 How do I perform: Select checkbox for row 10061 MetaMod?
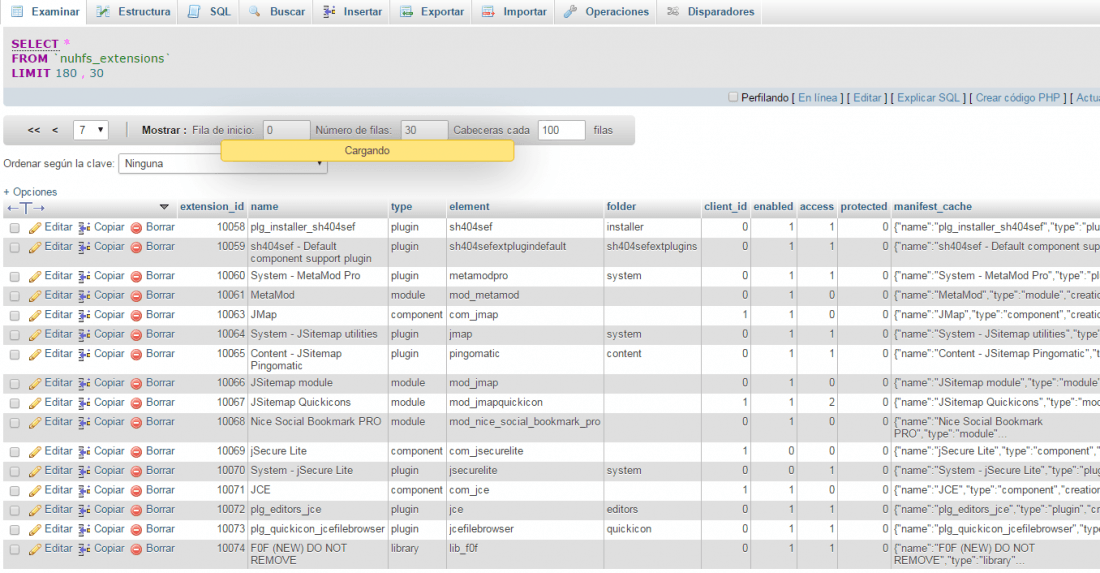15,297
